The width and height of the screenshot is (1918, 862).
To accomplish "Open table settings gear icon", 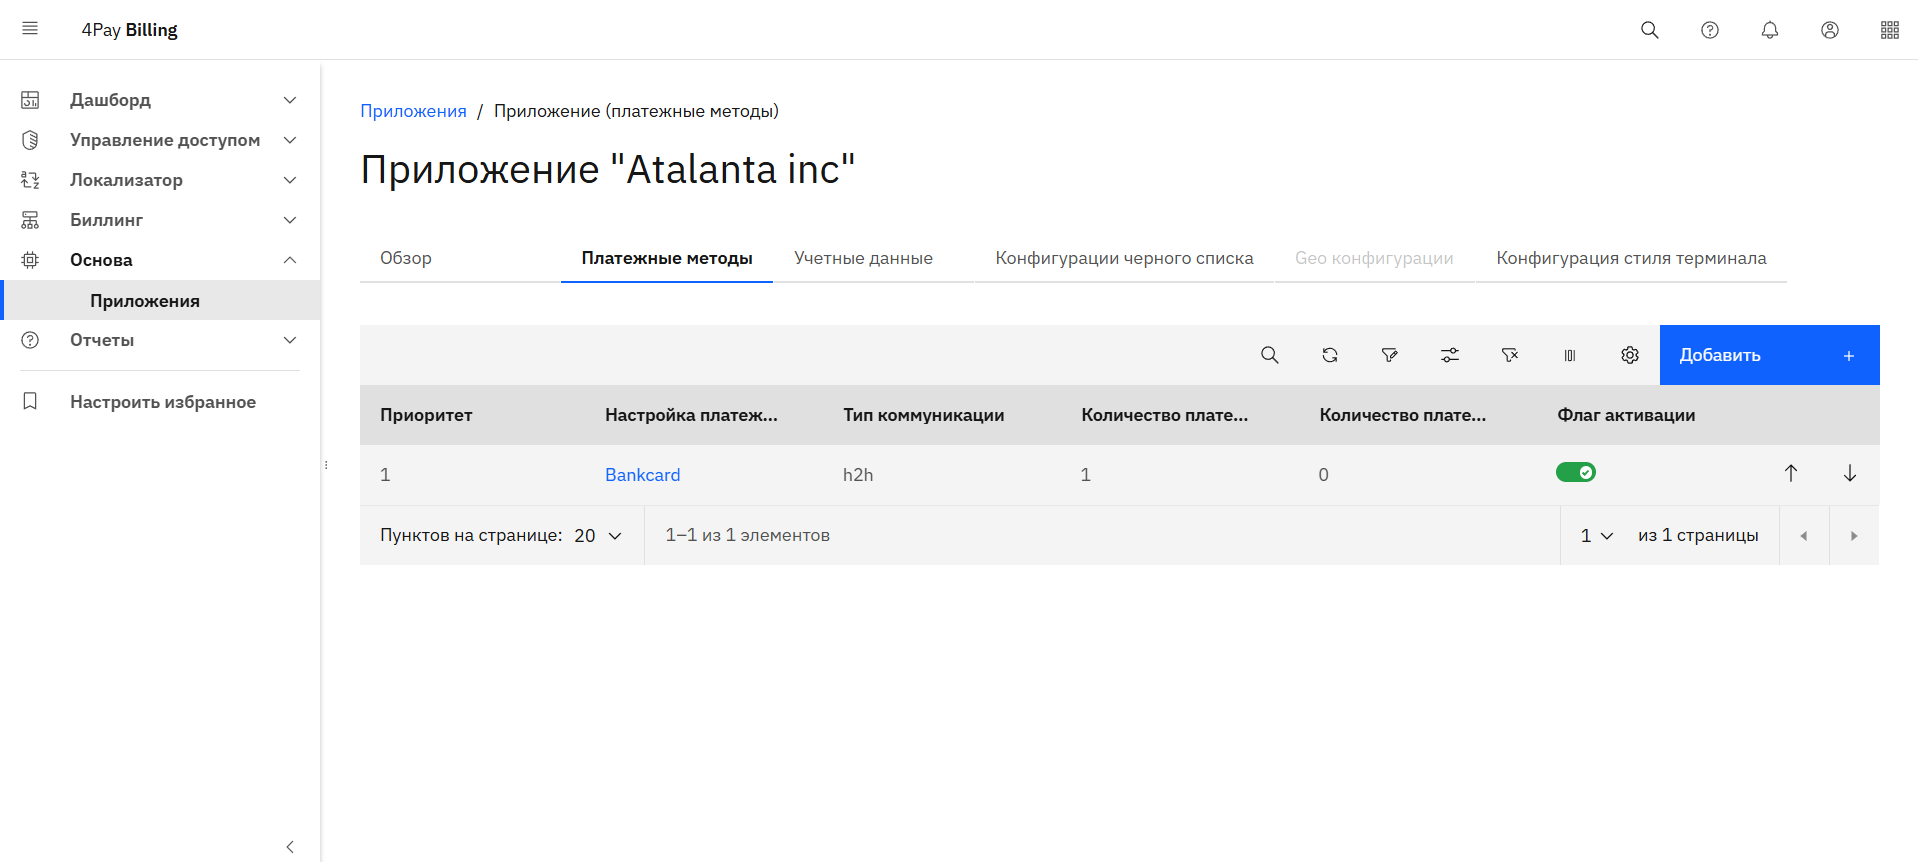I will [x=1629, y=355].
